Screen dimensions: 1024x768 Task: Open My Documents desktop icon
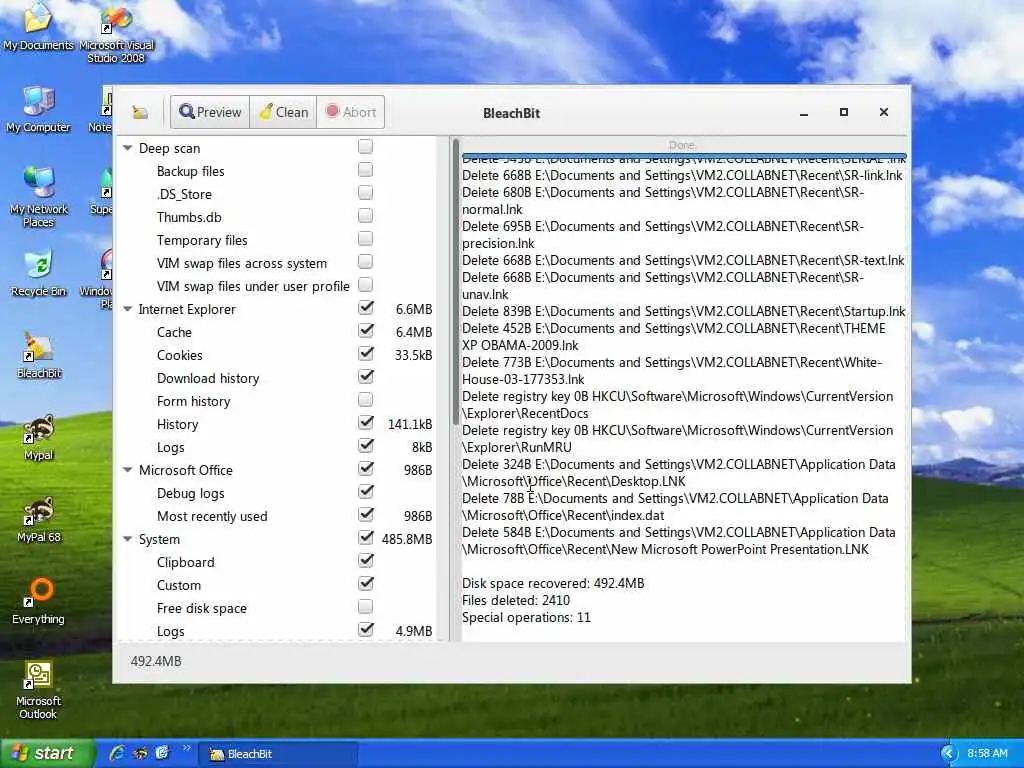(38, 26)
